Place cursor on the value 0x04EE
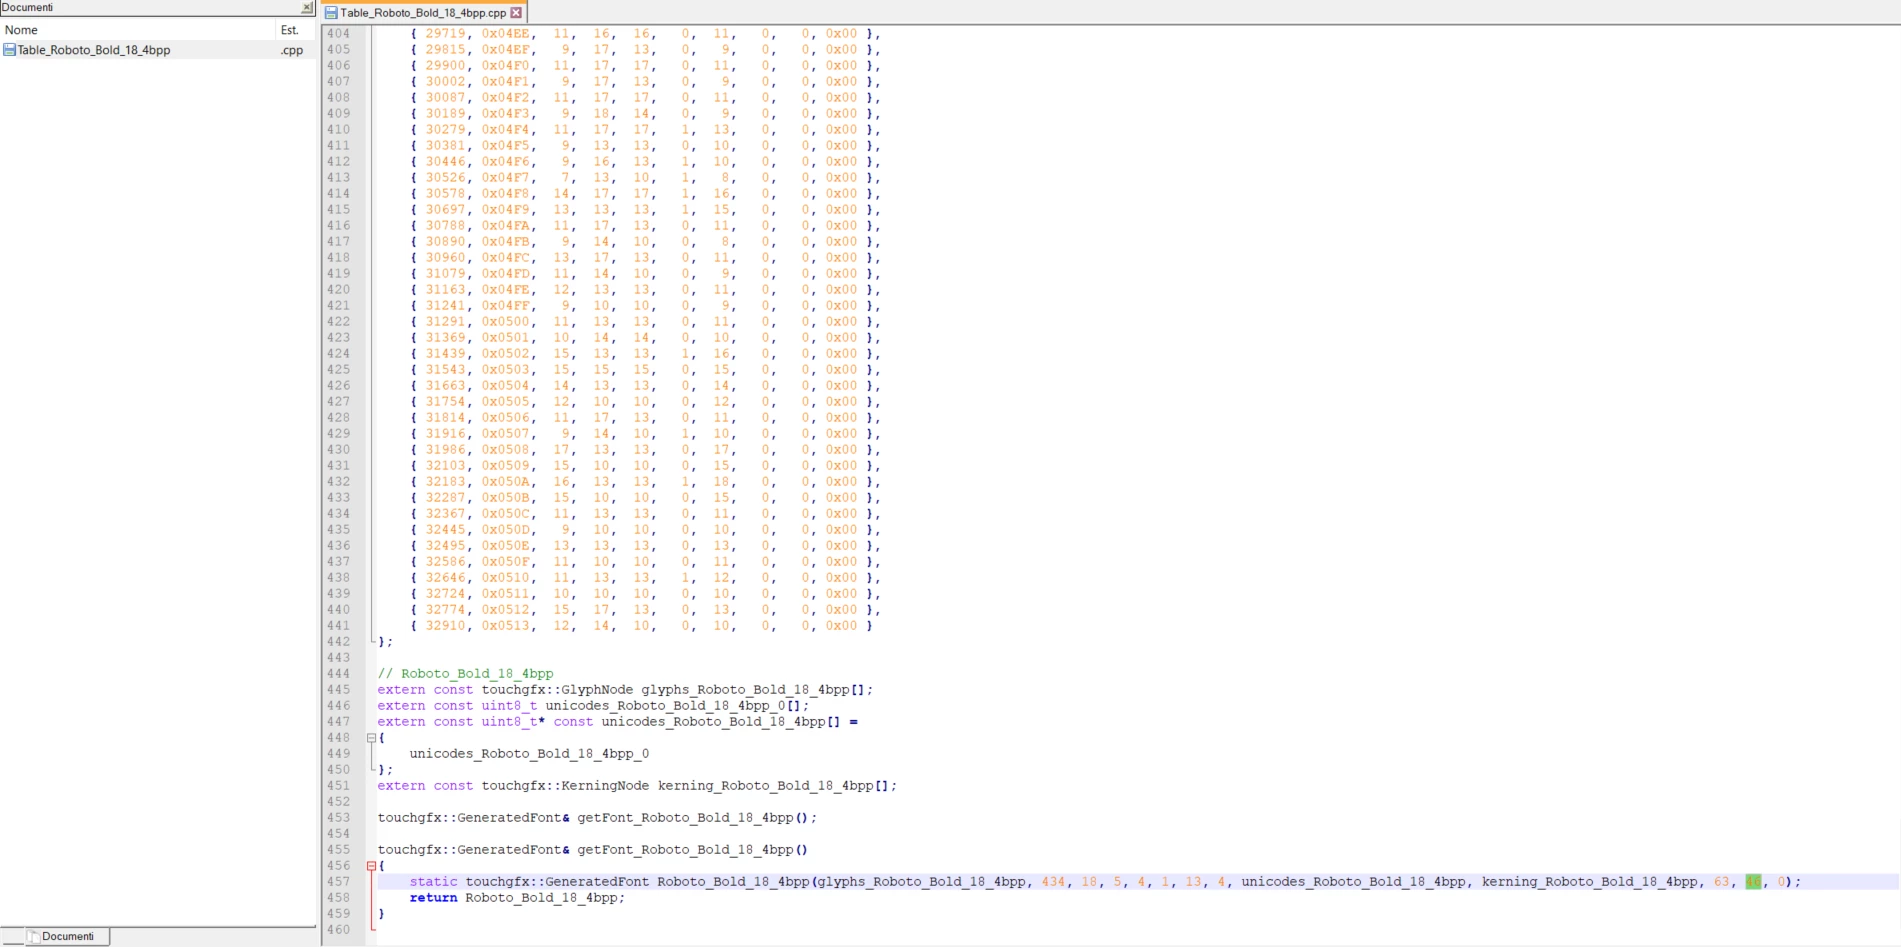 tap(505, 34)
